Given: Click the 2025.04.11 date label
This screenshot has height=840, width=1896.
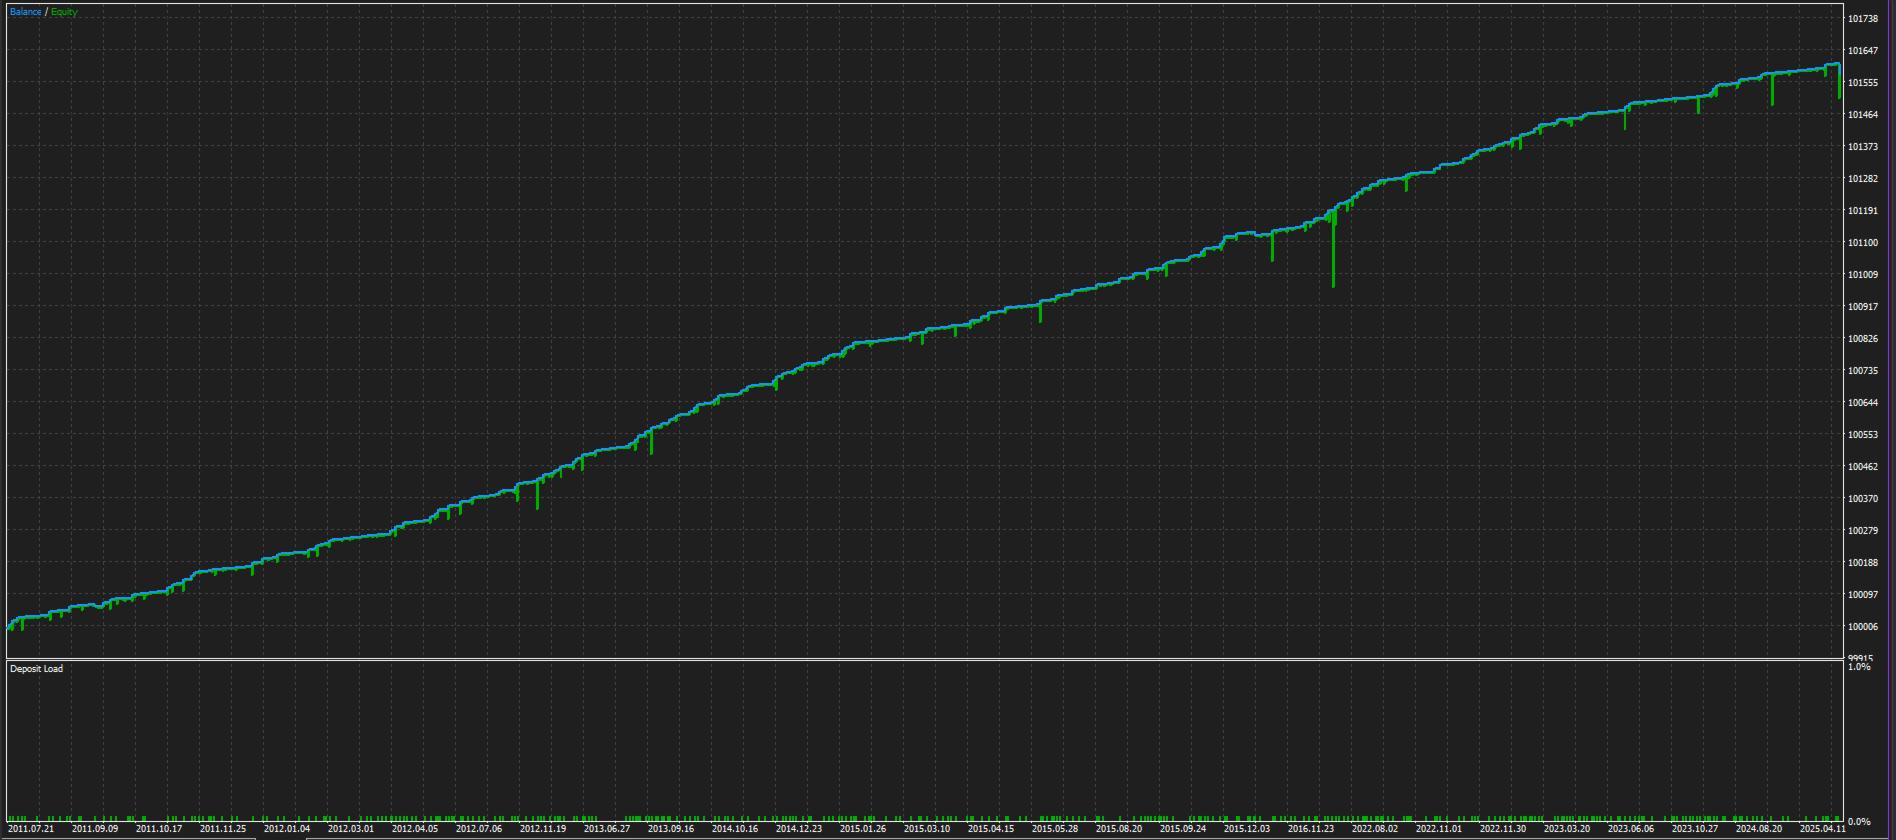Looking at the screenshot, I should click(x=1823, y=829).
